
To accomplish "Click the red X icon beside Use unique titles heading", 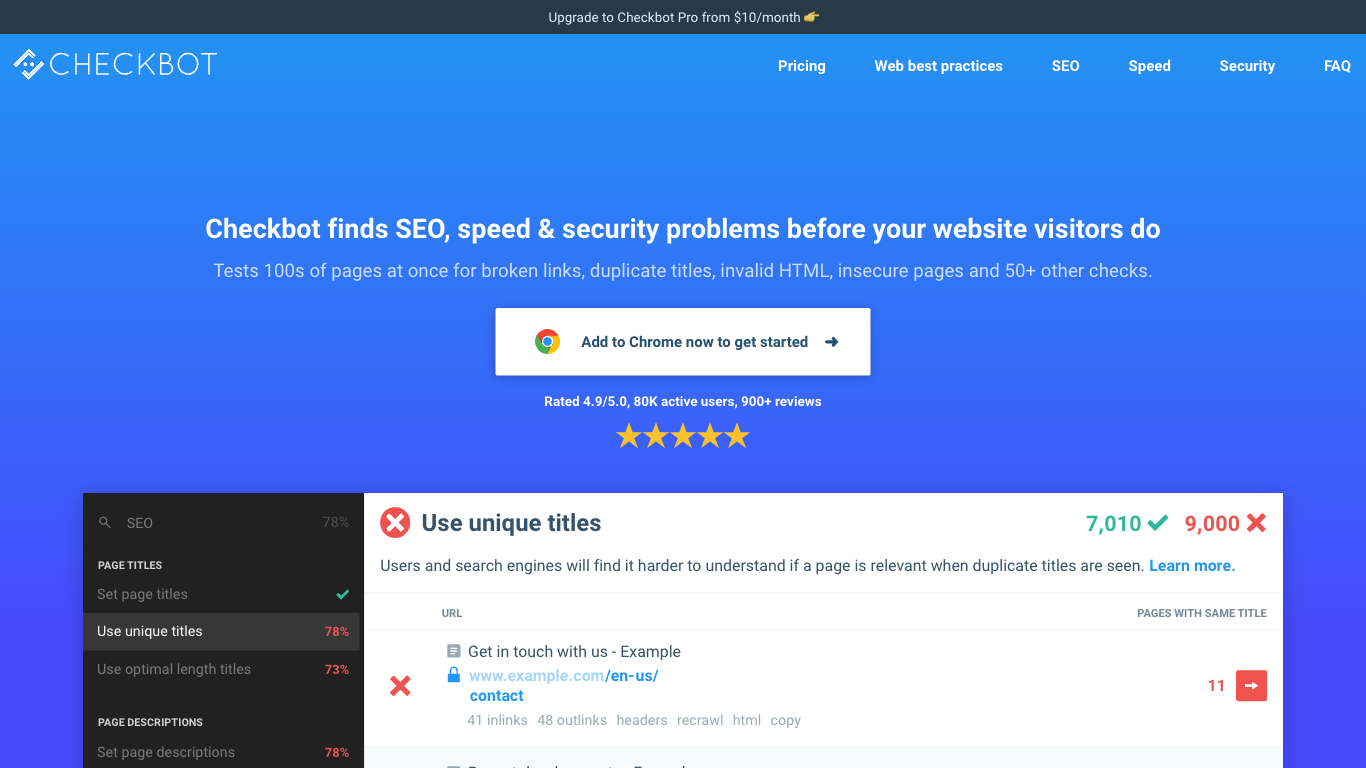I will pyautogui.click(x=395, y=523).
